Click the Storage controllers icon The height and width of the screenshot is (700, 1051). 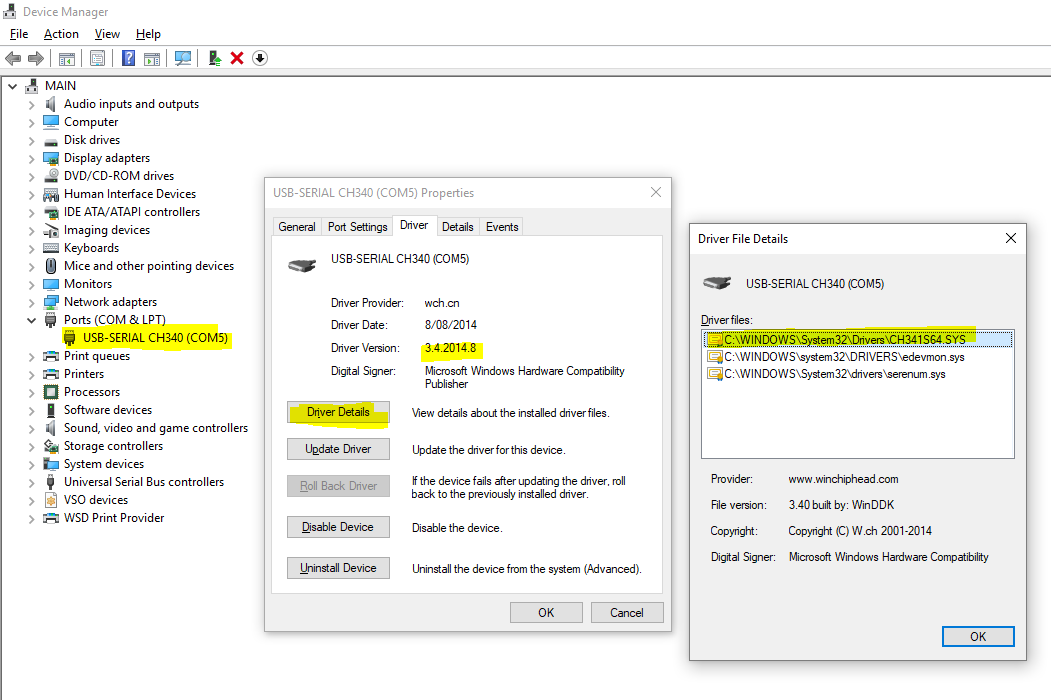point(51,446)
